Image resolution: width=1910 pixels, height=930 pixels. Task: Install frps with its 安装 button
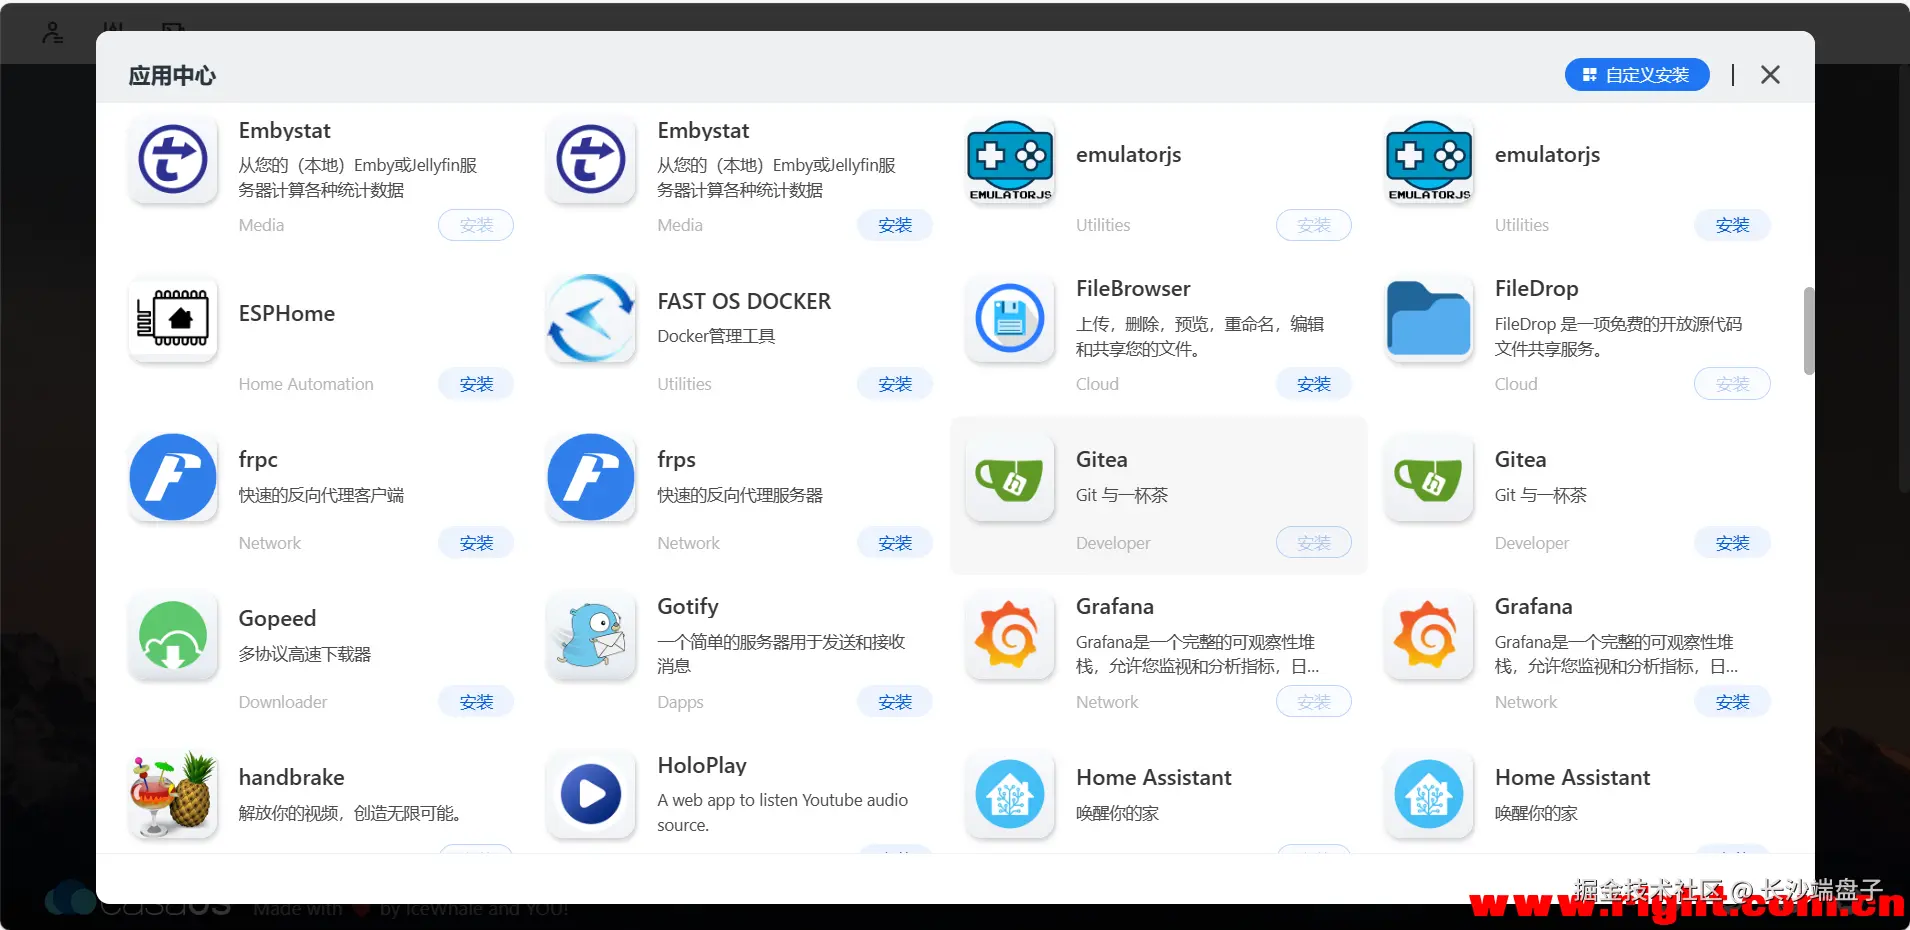click(x=895, y=543)
